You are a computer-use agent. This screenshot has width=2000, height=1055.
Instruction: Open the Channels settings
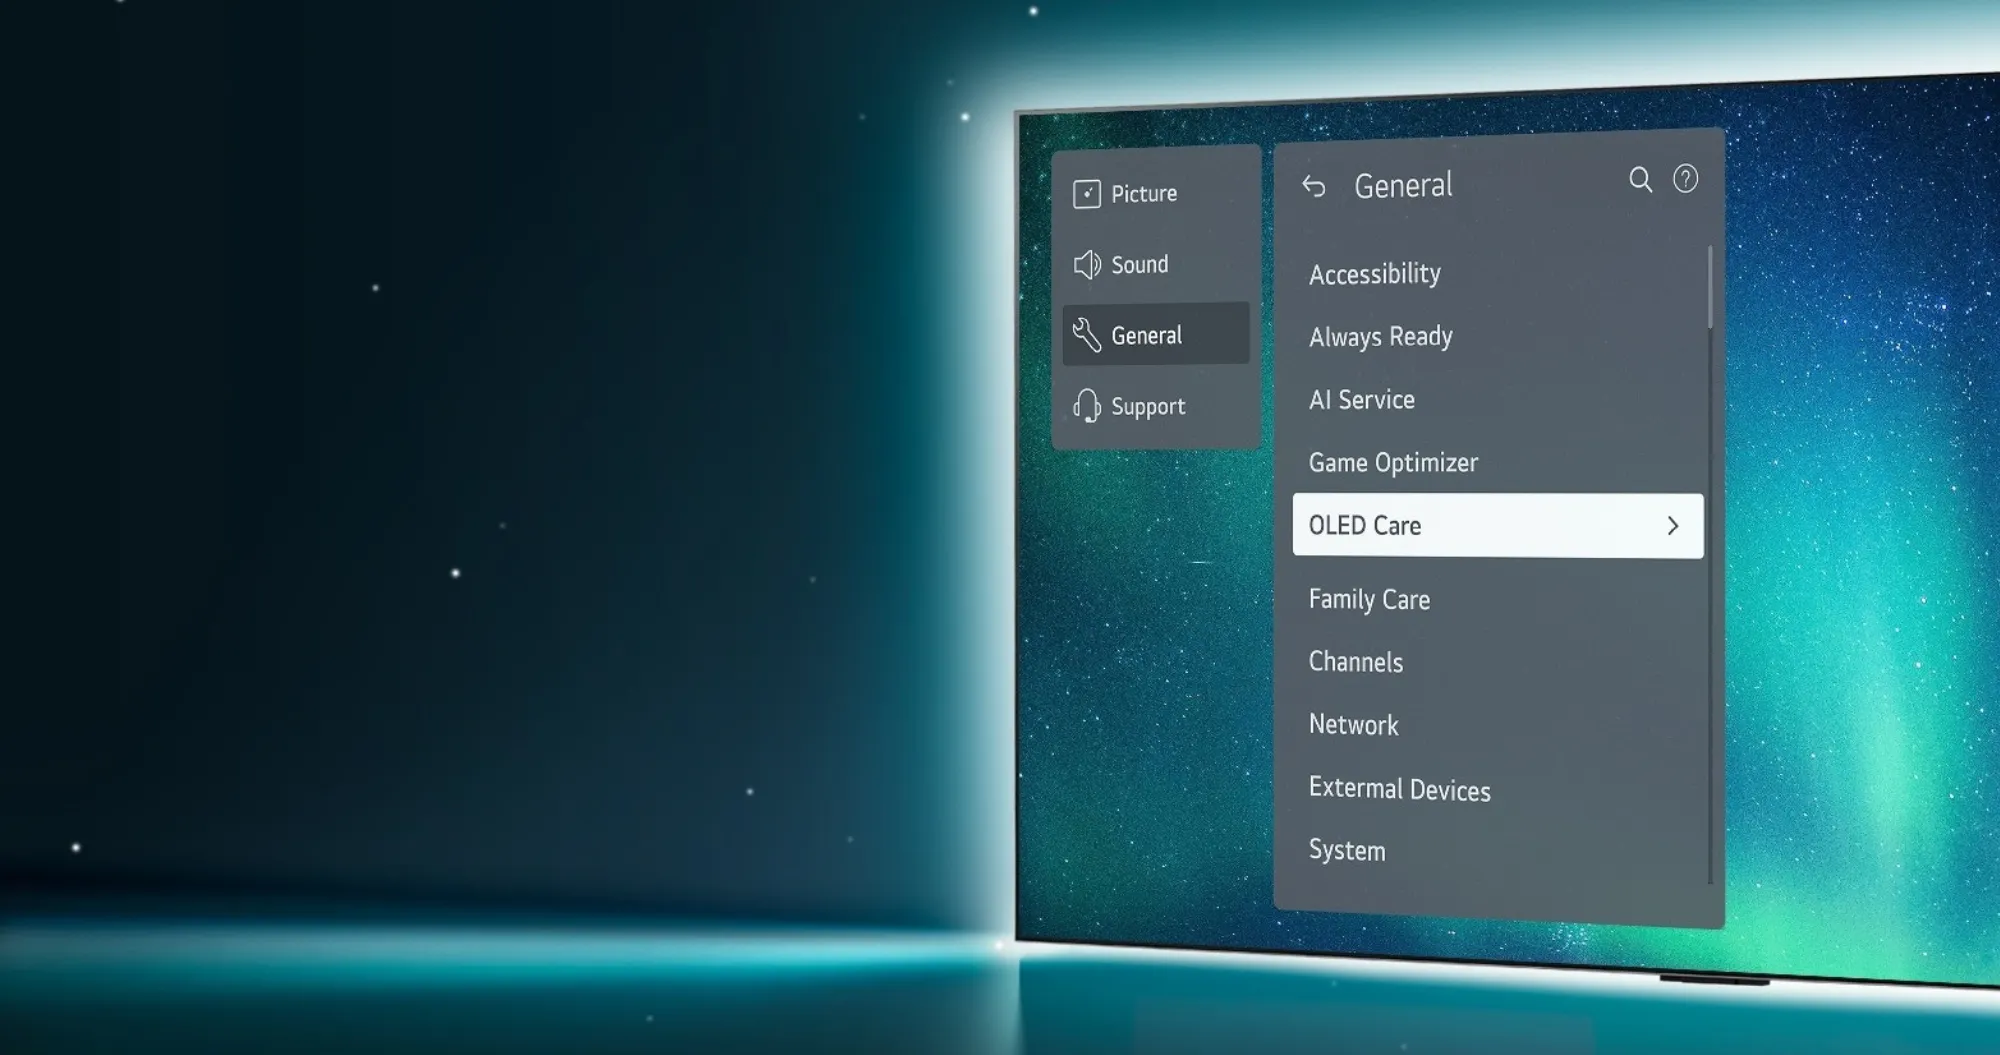click(x=1356, y=661)
